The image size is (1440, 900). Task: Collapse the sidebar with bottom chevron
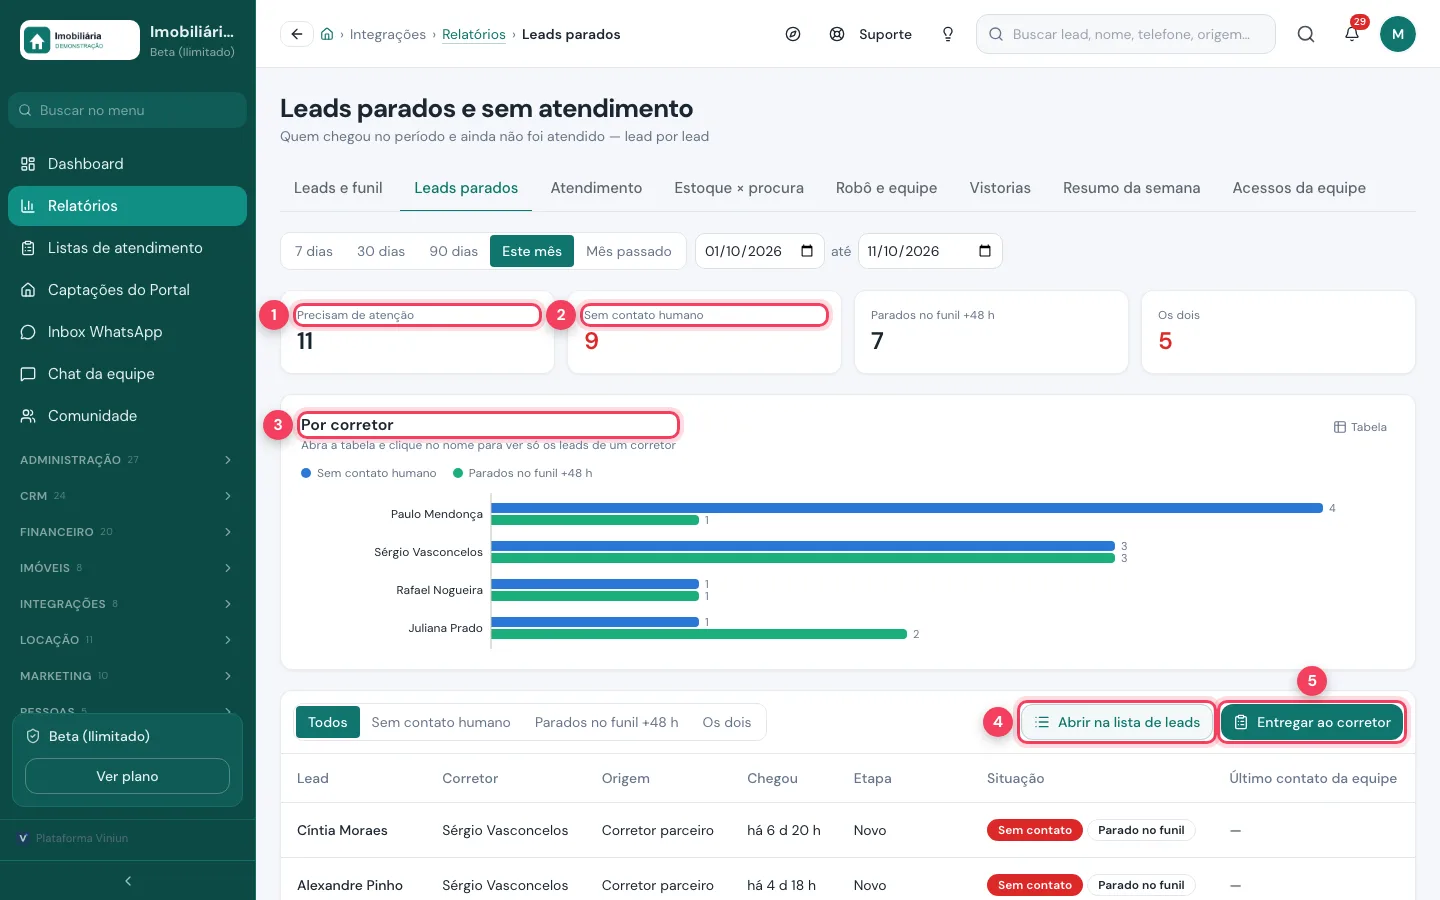[128, 881]
